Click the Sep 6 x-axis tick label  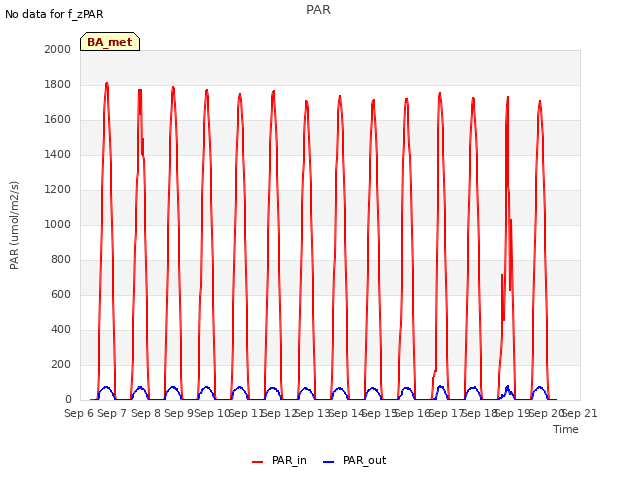pyautogui.click(x=79, y=413)
